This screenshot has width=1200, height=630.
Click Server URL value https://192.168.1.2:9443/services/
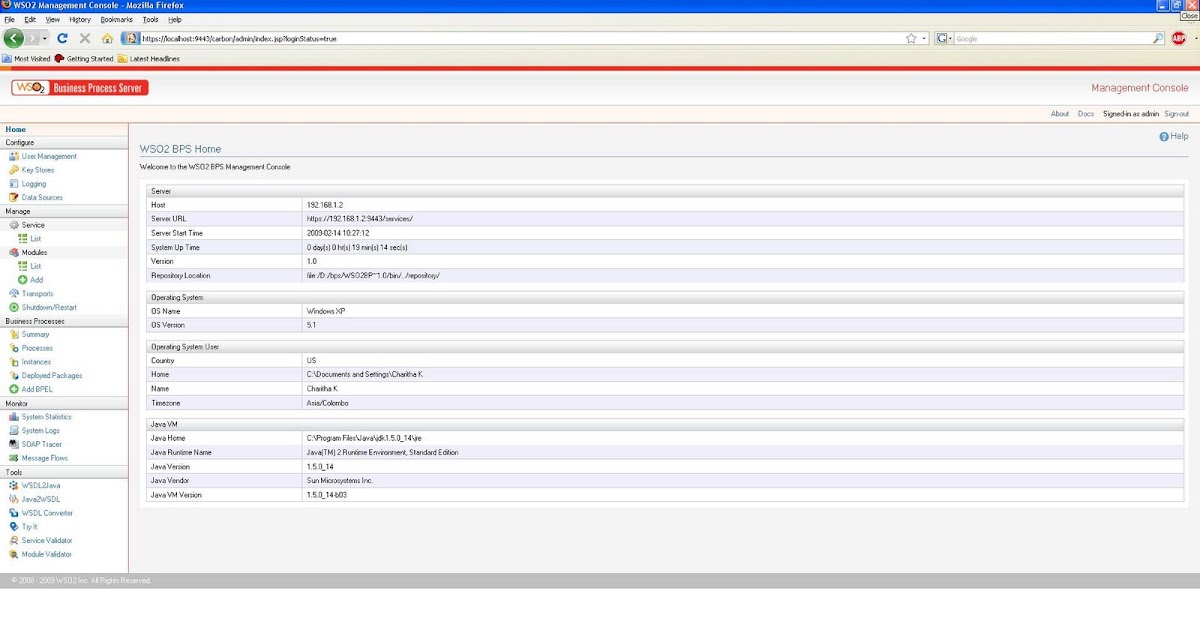[x=360, y=219]
